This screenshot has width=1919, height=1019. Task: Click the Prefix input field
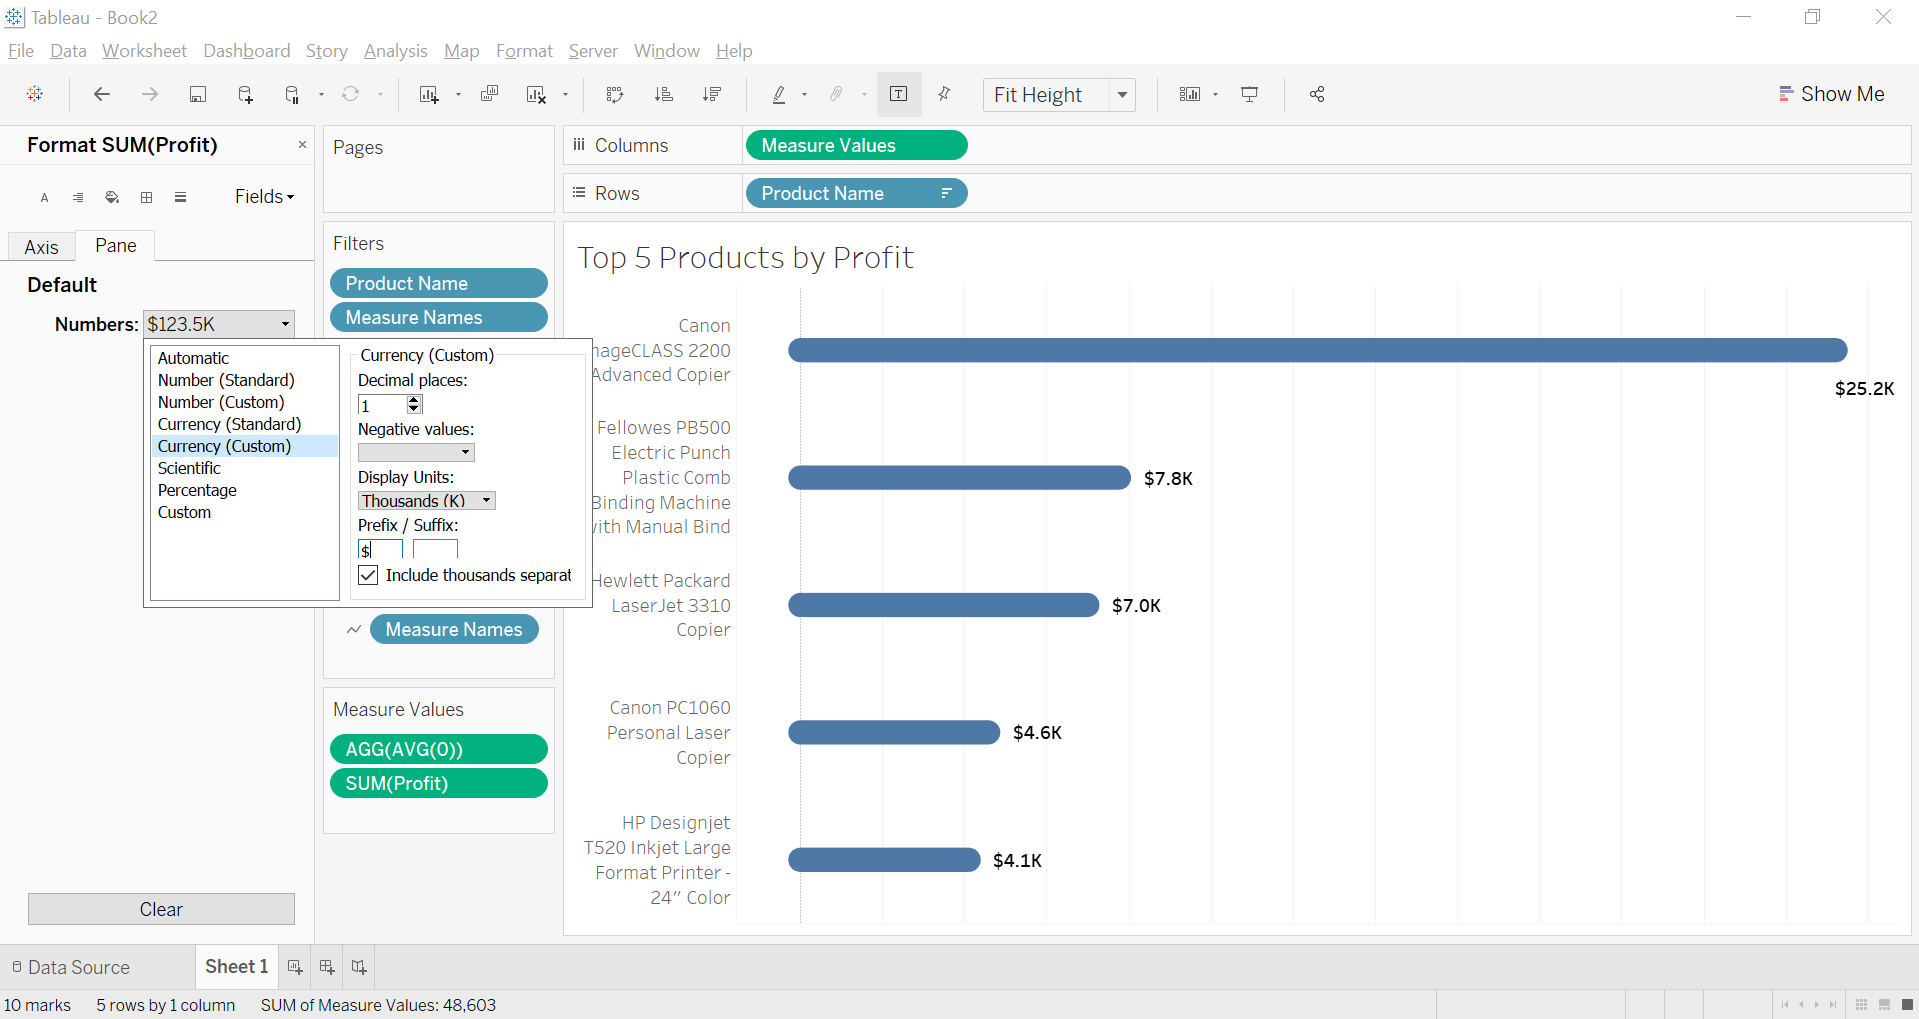tap(380, 550)
